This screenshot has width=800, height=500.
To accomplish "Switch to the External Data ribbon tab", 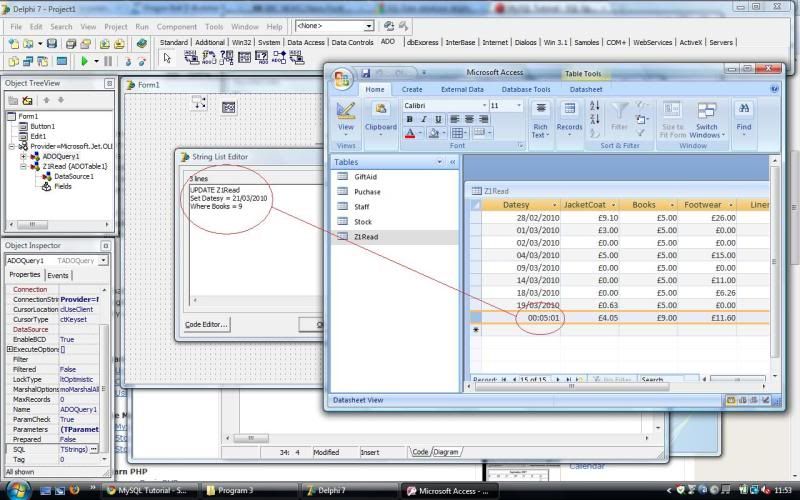I will pyautogui.click(x=462, y=89).
